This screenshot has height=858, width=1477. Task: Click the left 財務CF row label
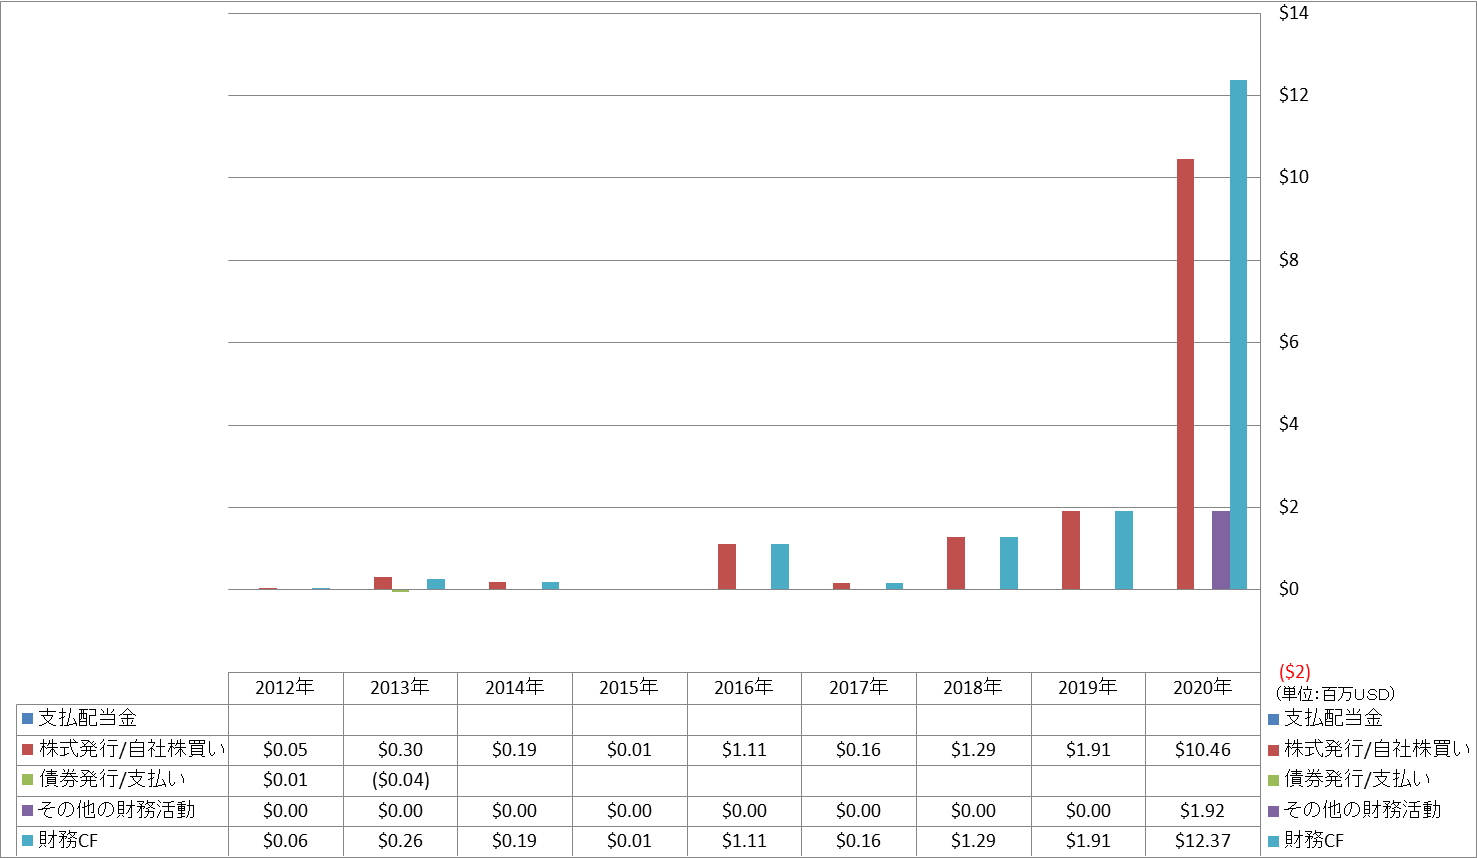point(68,840)
